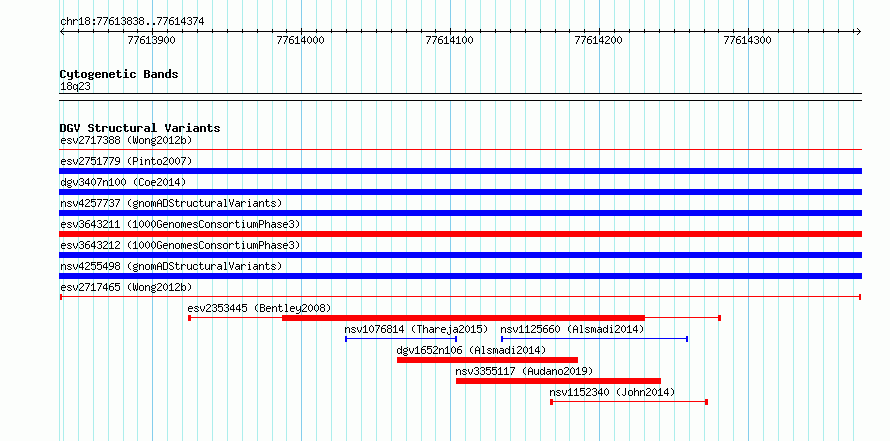The image size is (890, 441).
Task: Open variant nsv1125660 (Alsmadi2014) label
Action: [x=572, y=330]
